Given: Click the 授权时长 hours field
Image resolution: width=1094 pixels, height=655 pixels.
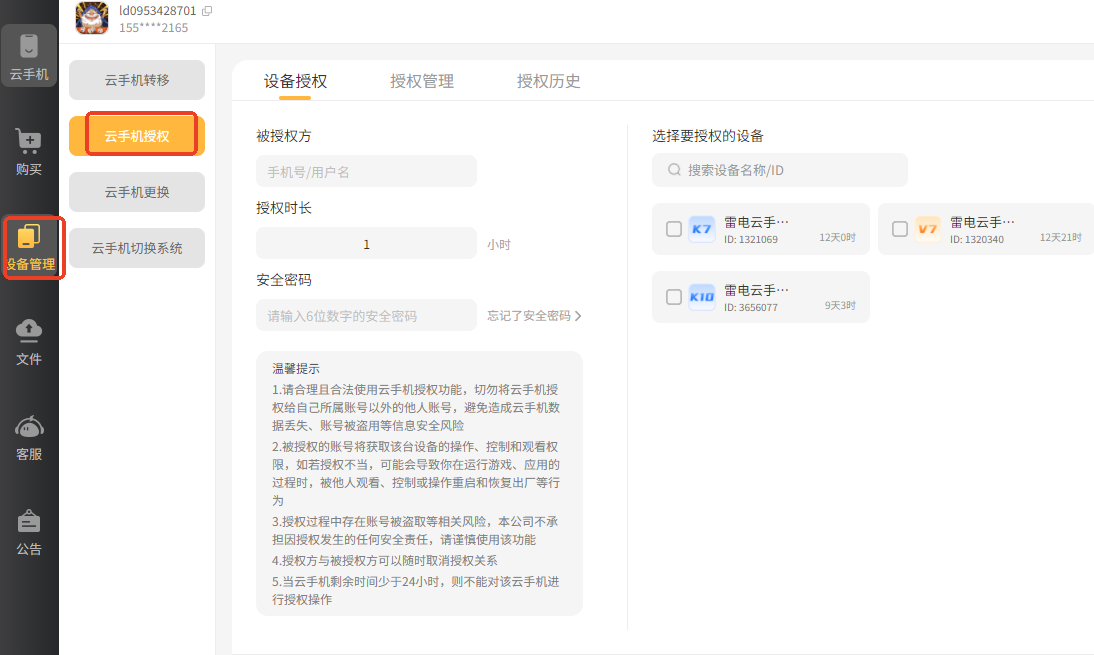Looking at the screenshot, I should (x=366, y=244).
